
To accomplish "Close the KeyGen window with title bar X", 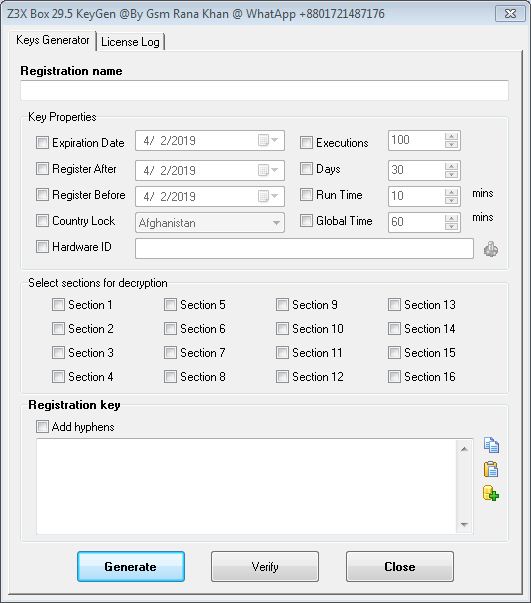I will (510, 13).
